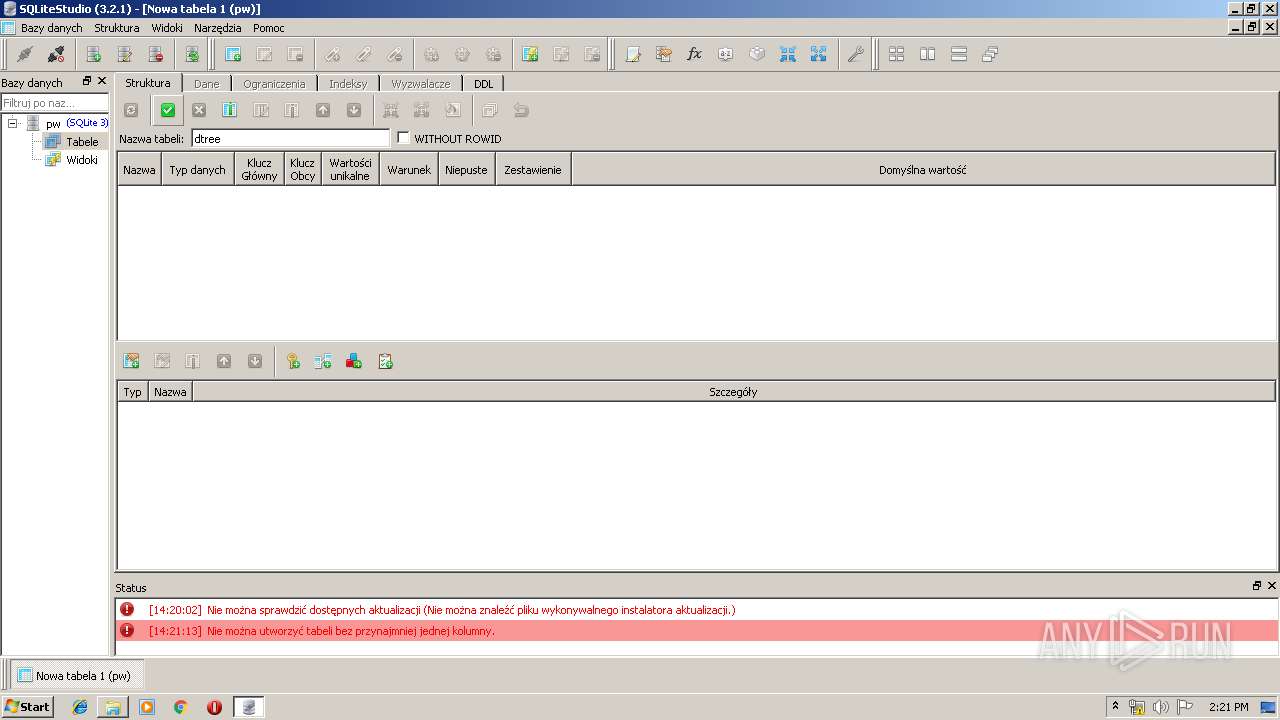
Task: Click the add primary key constraint icon
Action: [293, 361]
